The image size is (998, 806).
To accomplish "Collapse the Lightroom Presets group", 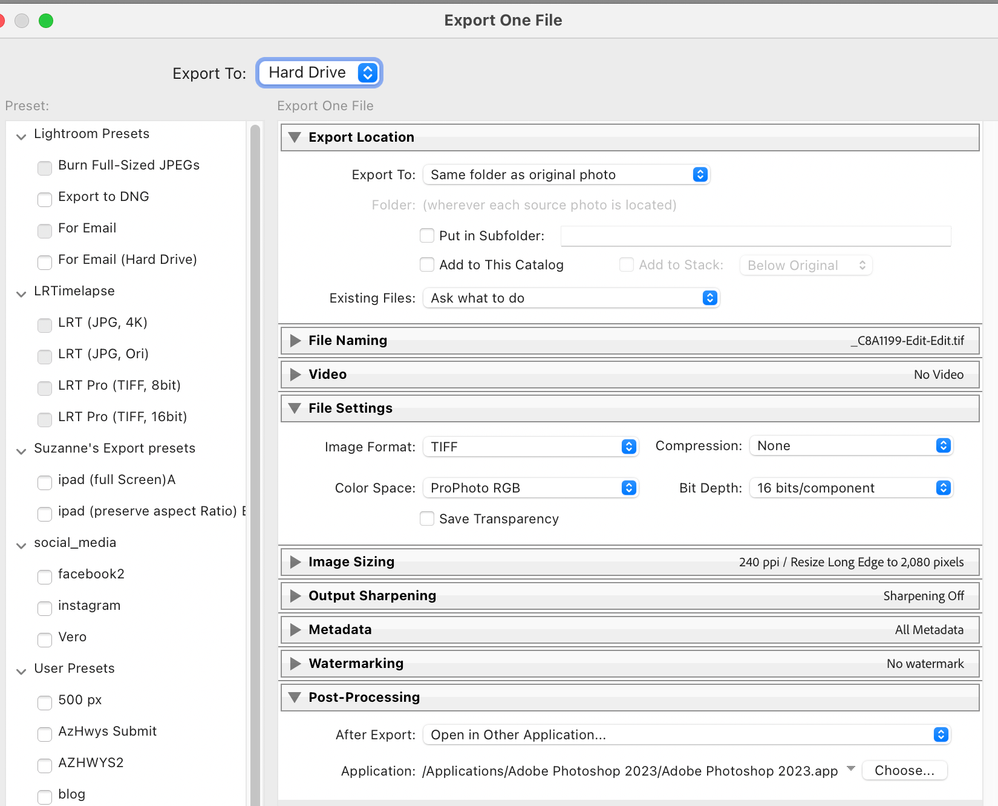I will [22, 135].
